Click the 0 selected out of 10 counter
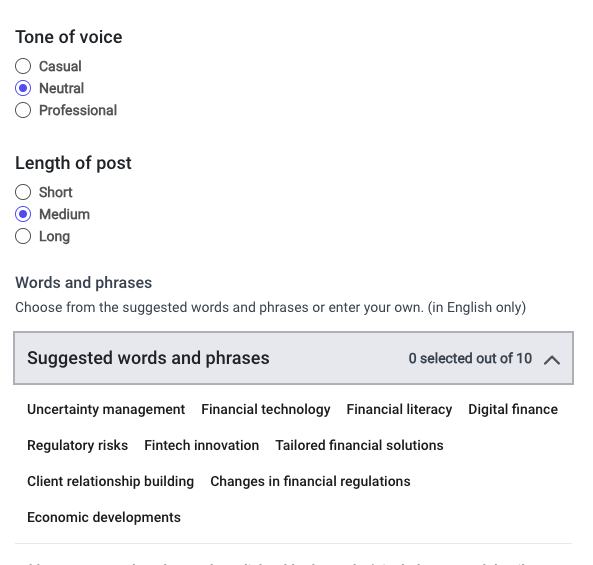This screenshot has height=565, width=593. coord(470,358)
